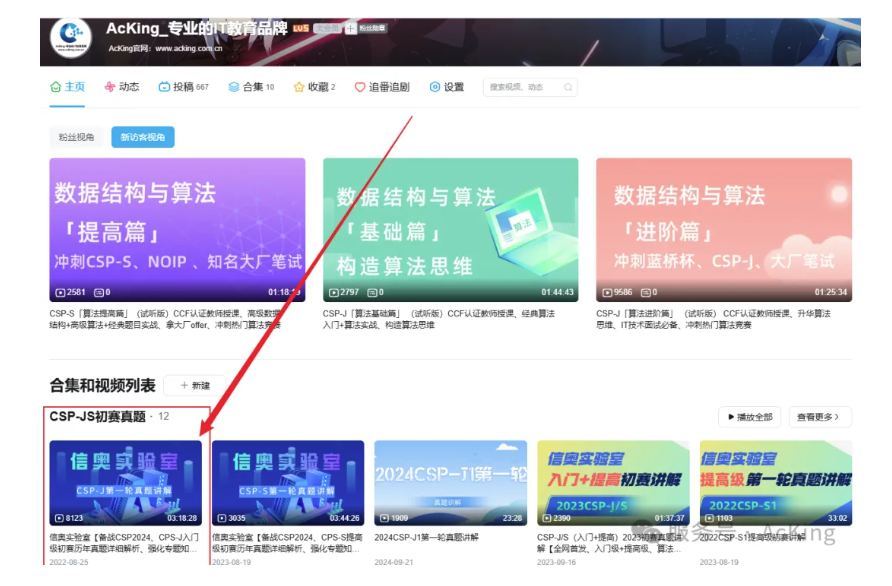This screenshot has height=586, width=892.
Task: Click the 01:25:34 duration on 进阶篇
Action: click(x=831, y=292)
